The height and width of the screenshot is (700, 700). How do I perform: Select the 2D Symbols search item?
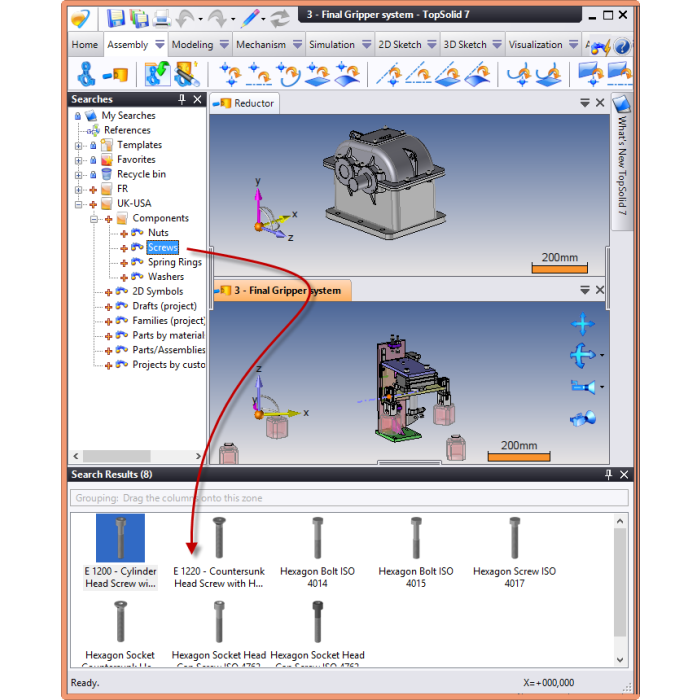158,292
